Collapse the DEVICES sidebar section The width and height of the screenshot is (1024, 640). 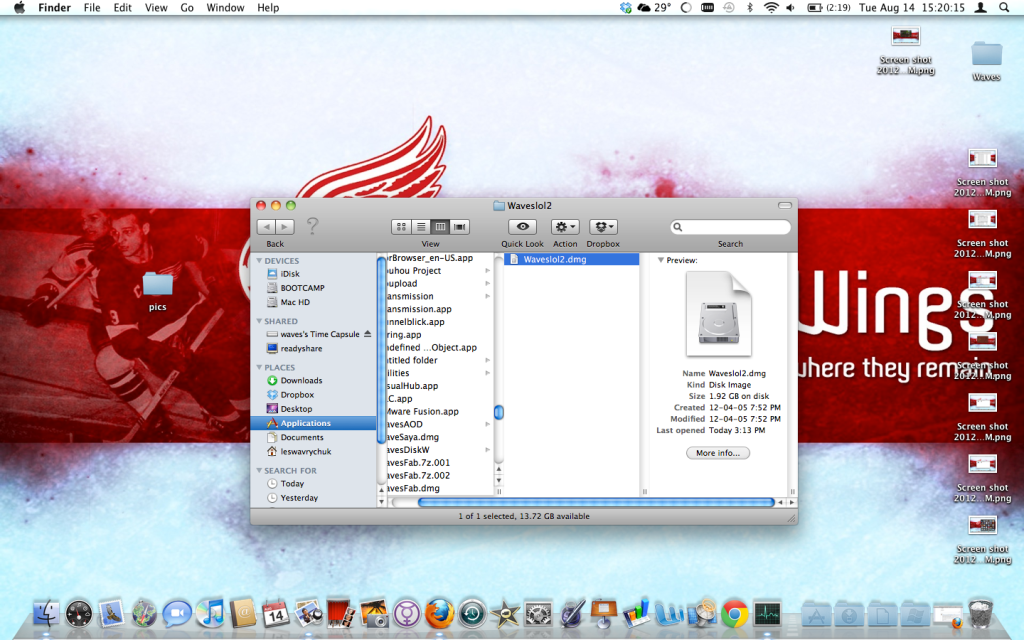coord(259,261)
